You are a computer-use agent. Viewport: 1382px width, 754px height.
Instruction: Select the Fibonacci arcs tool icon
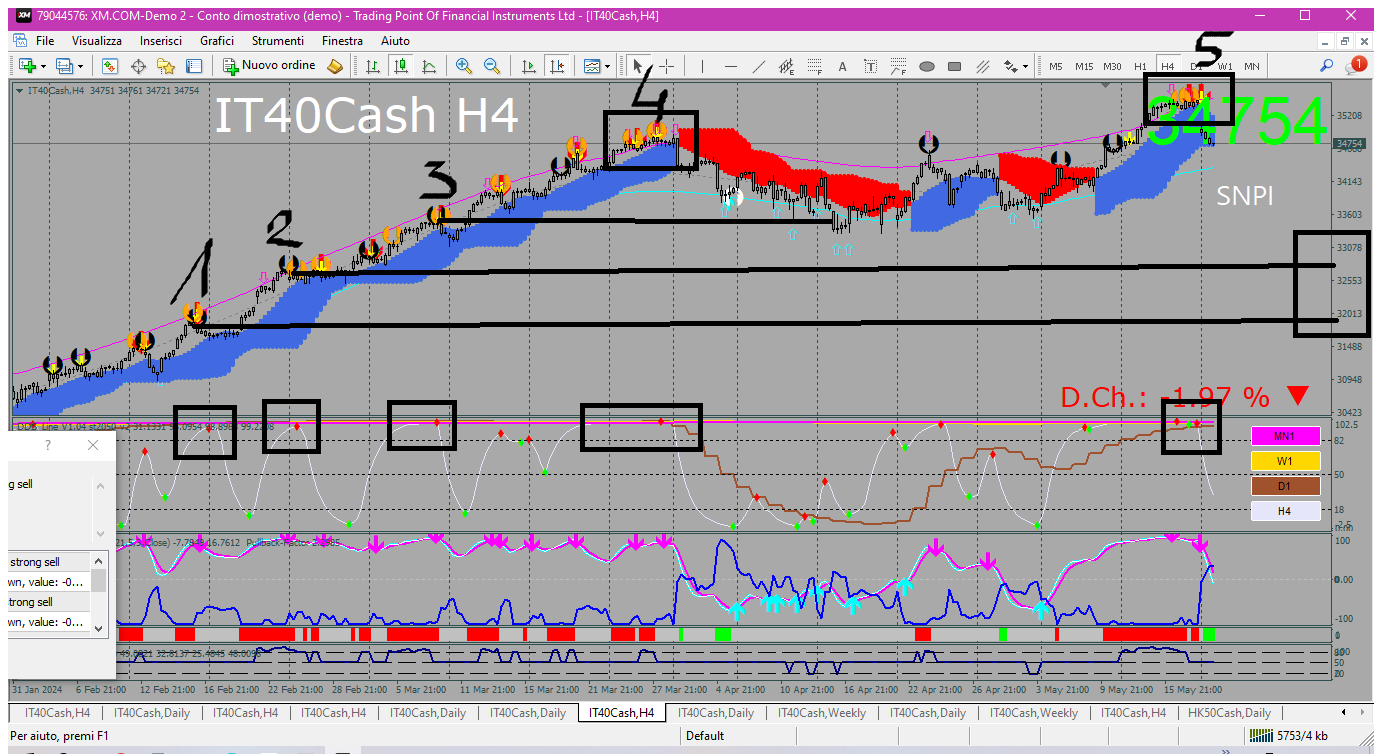898,66
